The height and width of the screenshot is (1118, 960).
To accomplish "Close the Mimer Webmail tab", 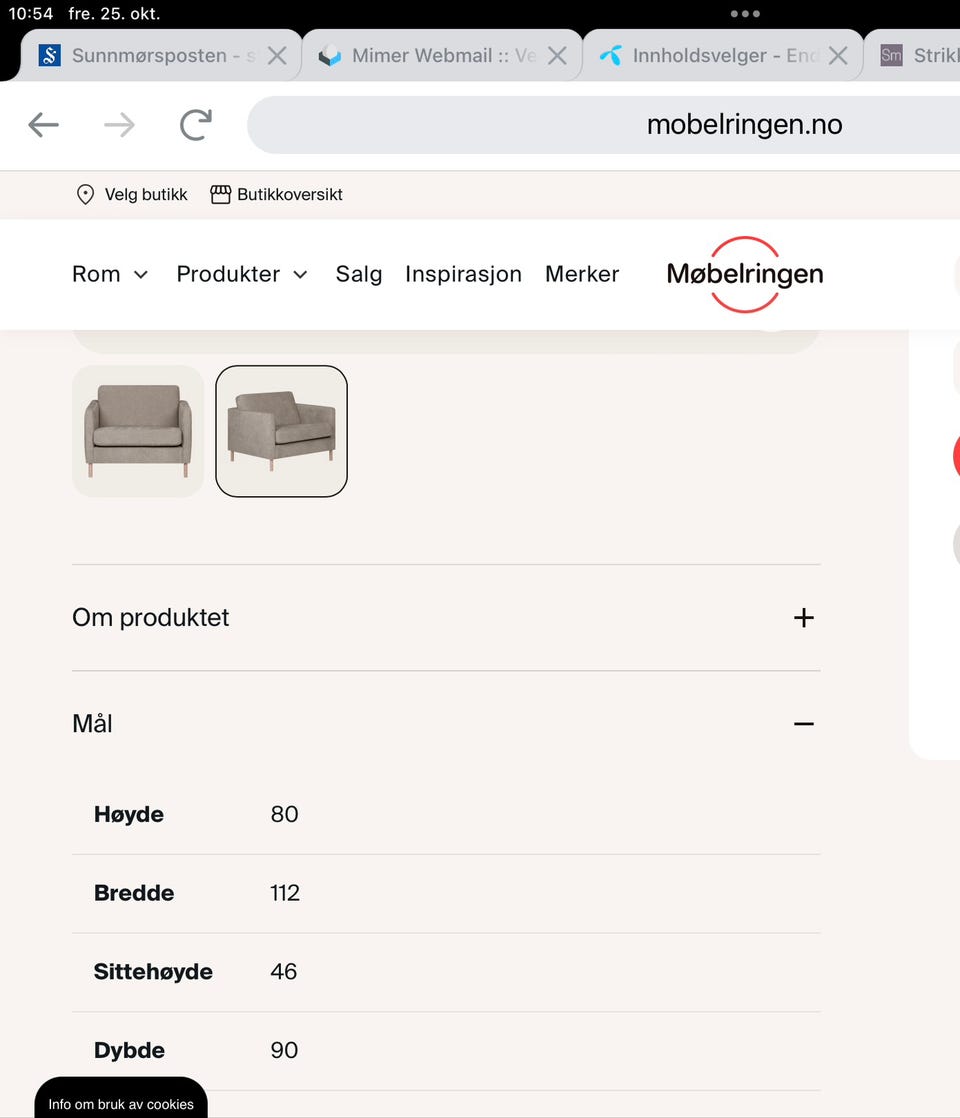I will (x=558, y=56).
